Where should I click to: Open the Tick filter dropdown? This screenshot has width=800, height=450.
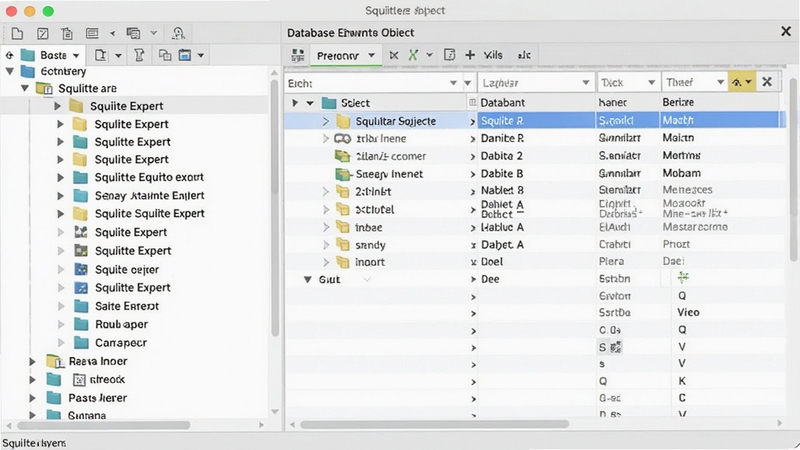(652, 82)
